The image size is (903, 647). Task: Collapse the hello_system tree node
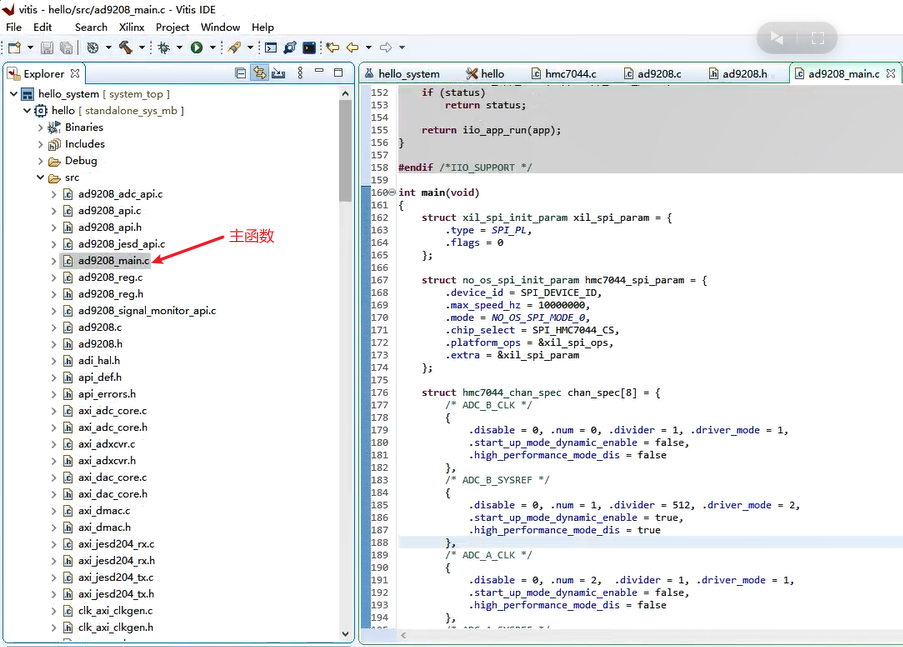[14, 93]
